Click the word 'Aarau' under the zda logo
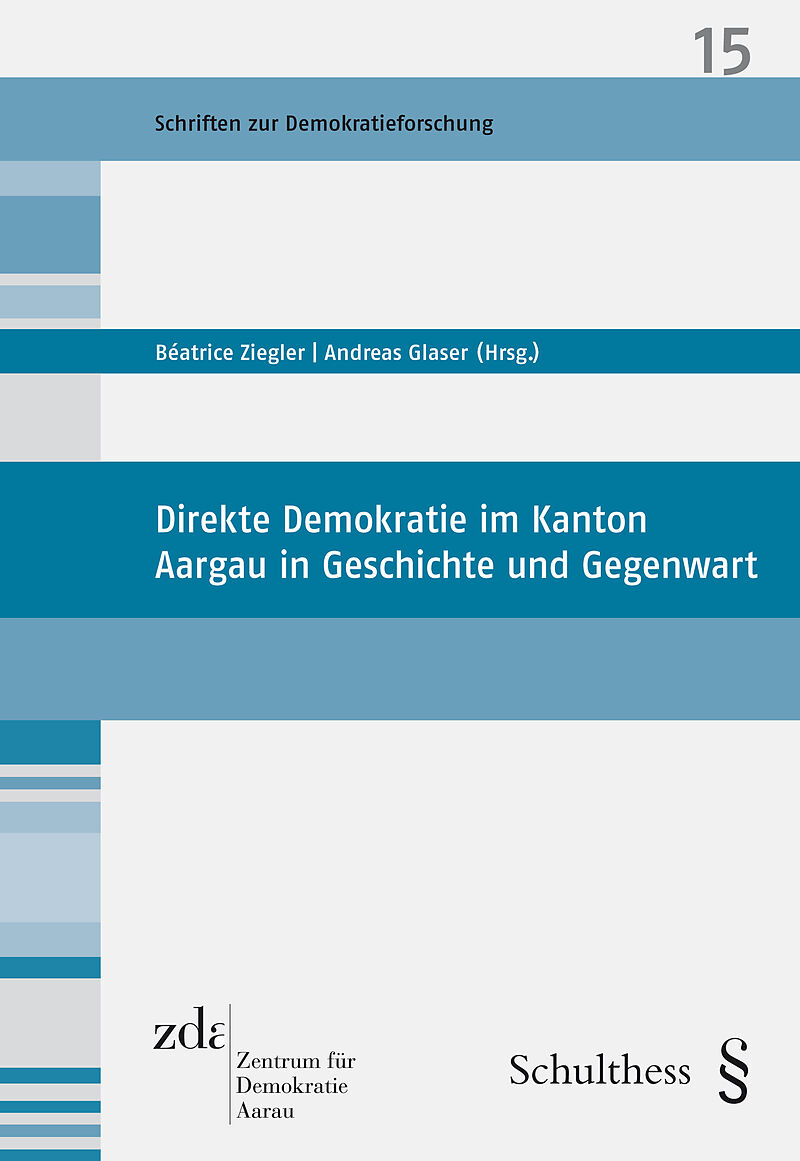800x1161 pixels. tap(264, 1111)
